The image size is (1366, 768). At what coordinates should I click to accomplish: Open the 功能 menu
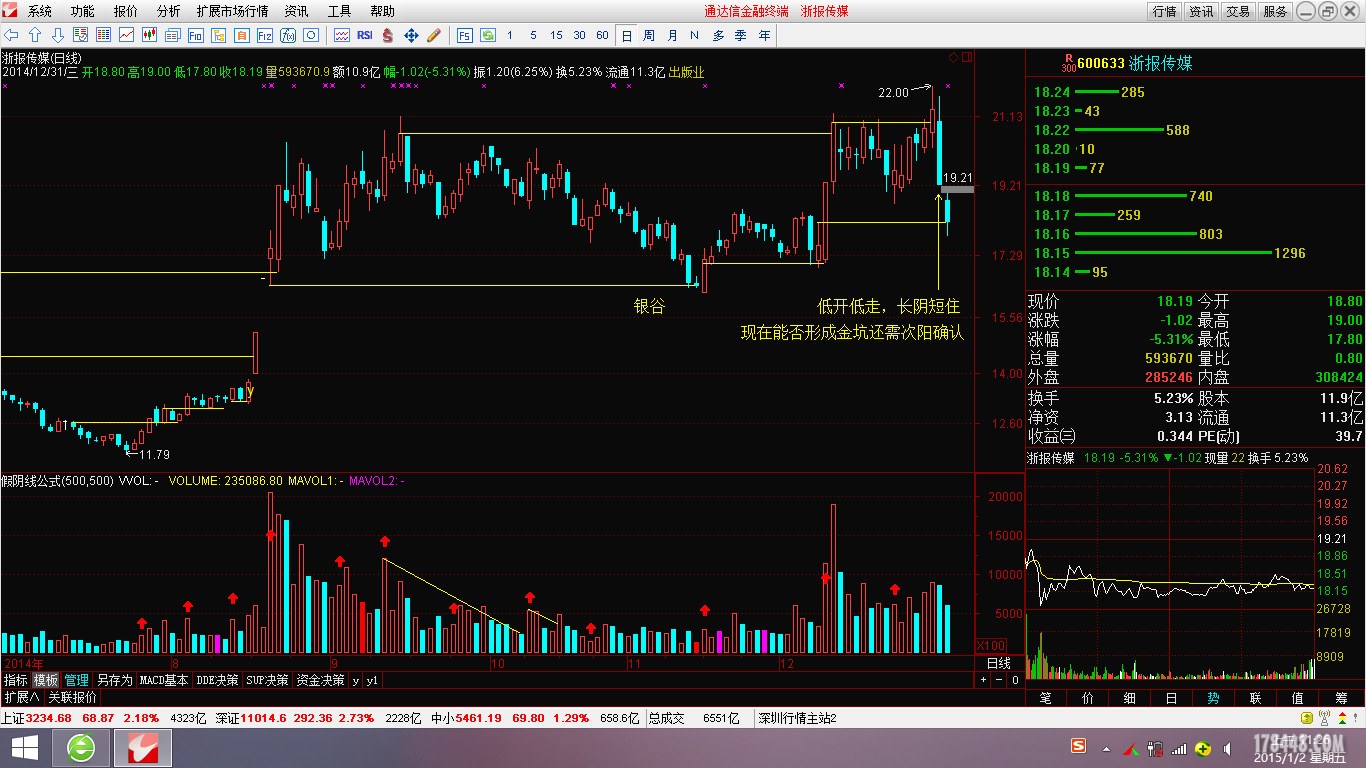(83, 11)
